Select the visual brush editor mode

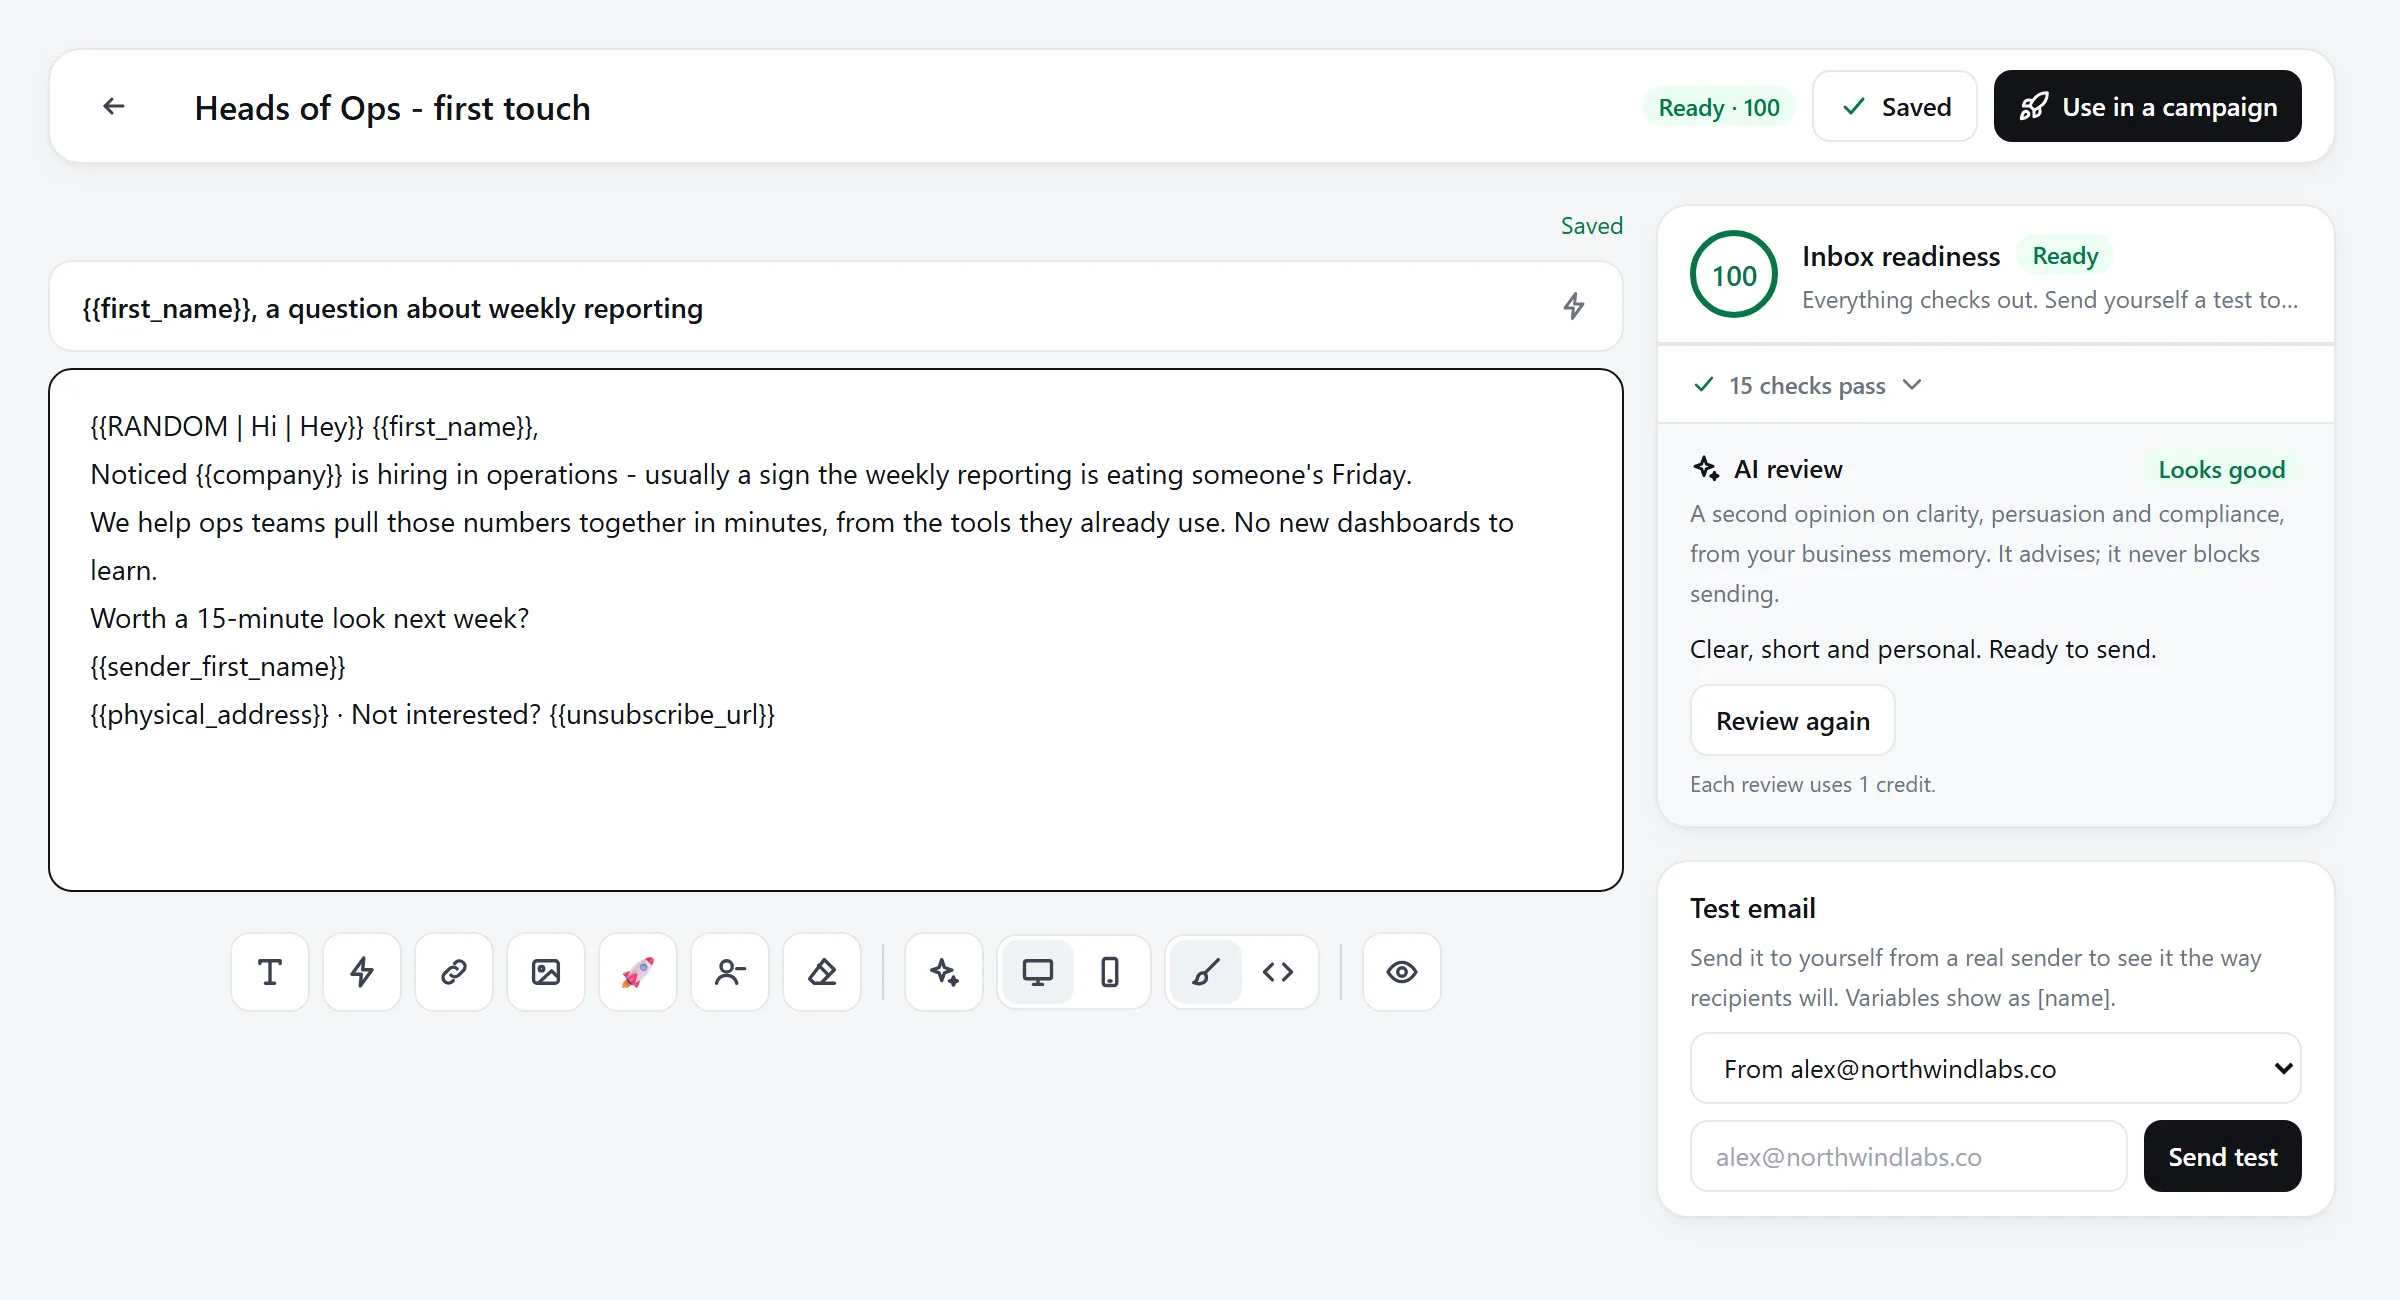tap(1206, 972)
